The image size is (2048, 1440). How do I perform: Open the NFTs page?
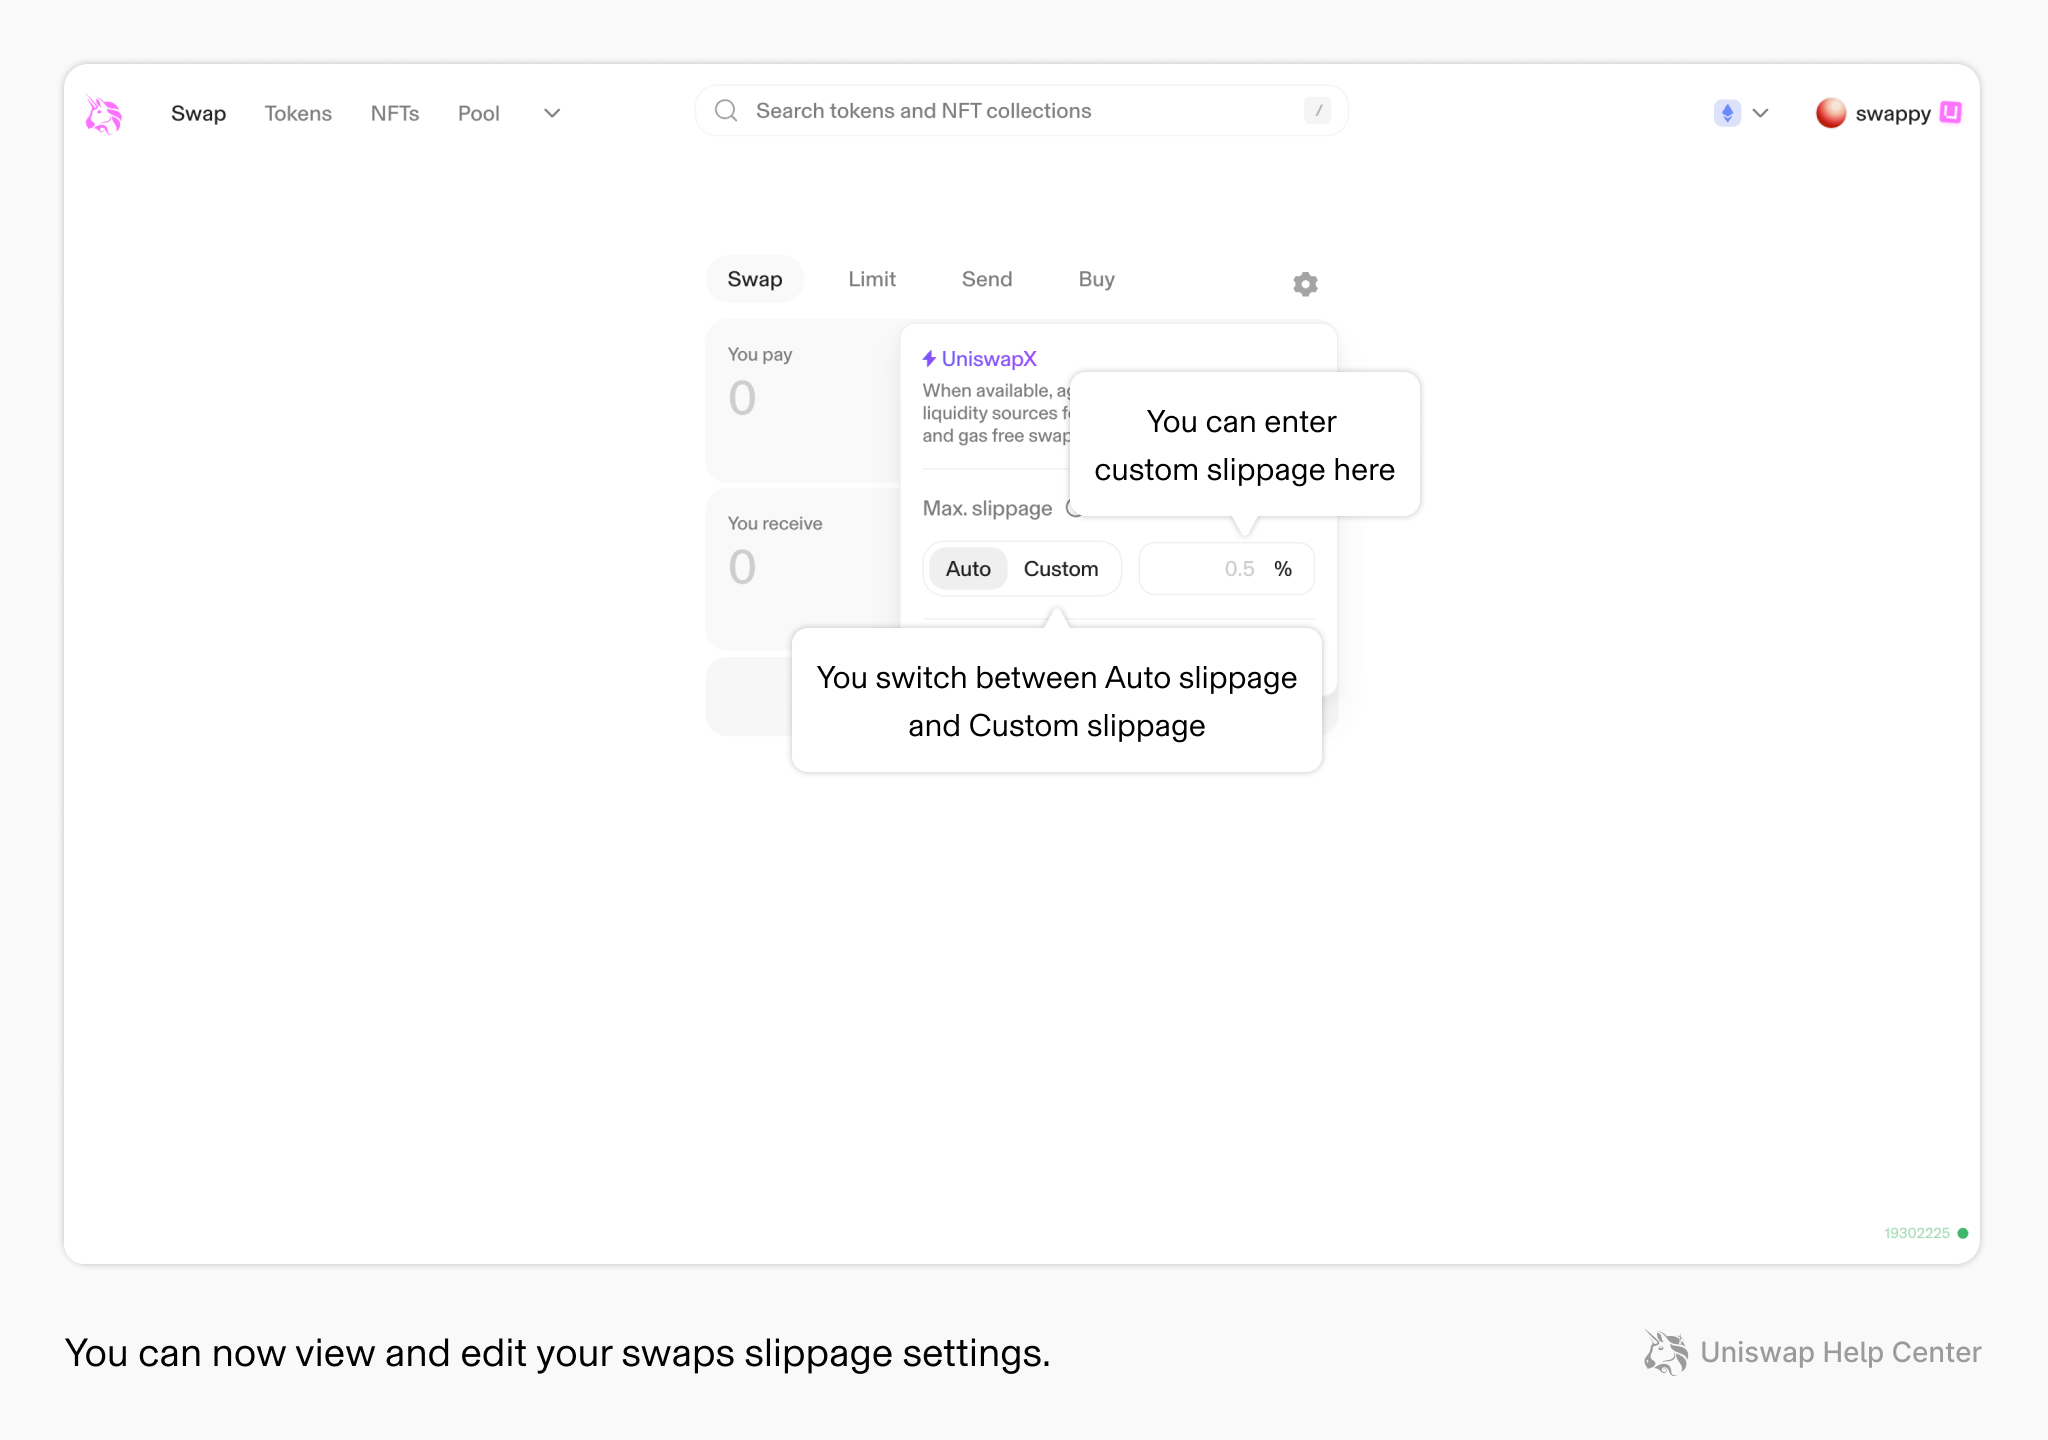click(x=395, y=113)
